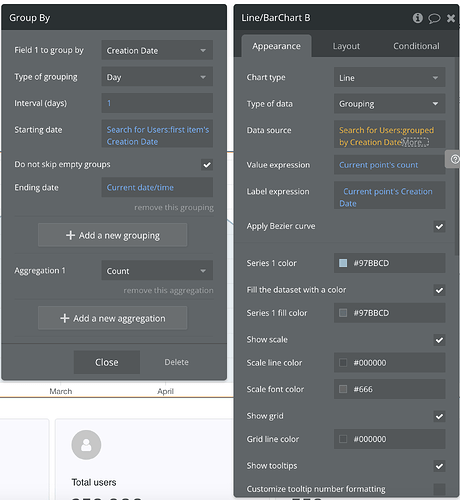This screenshot has height=500, width=460.
Task: Click the remove this aggregation link
Action: click(169, 290)
